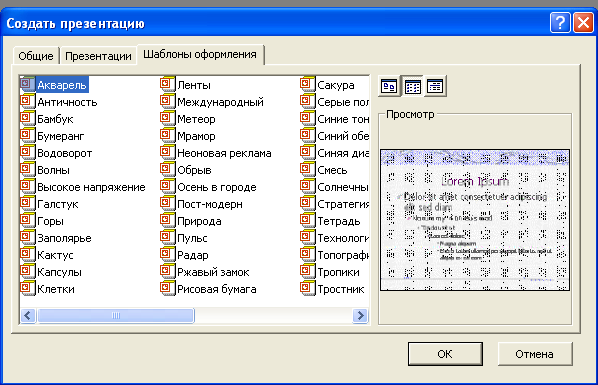The image size is (598, 385).
Task: Choose the Рисовая бумага template name
Action: tap(217, 290)
